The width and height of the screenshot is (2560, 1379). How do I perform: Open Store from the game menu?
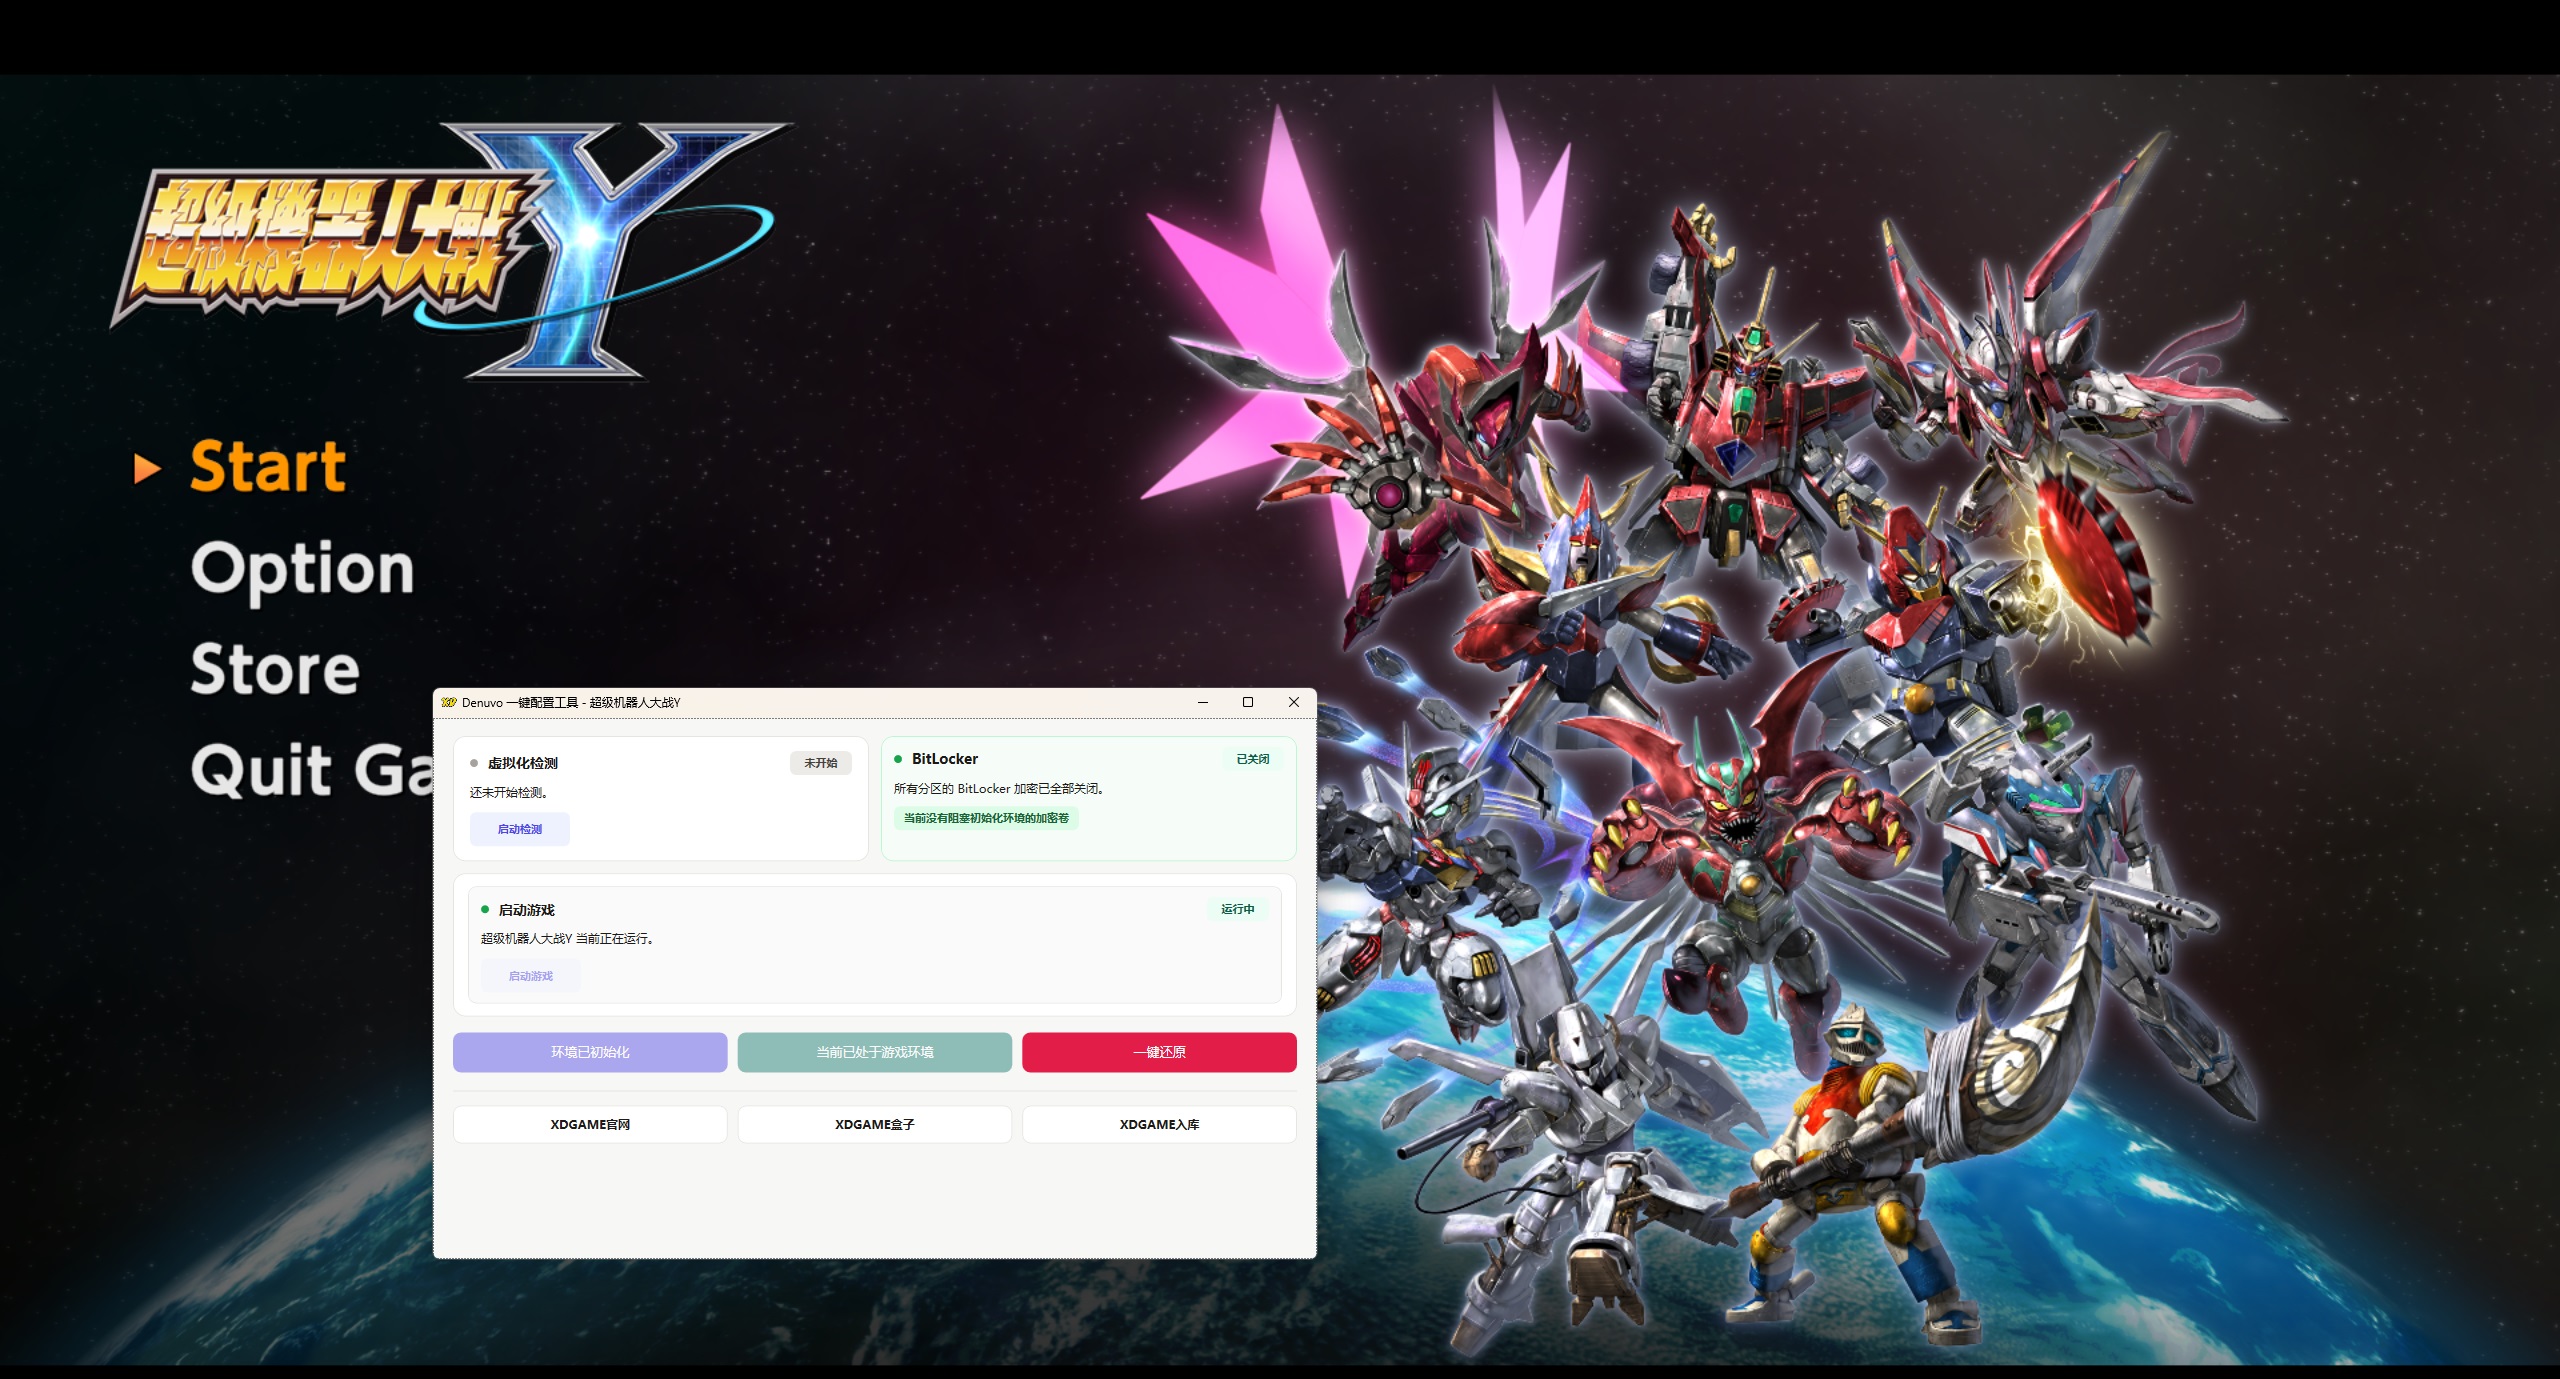tap(275, 669)
